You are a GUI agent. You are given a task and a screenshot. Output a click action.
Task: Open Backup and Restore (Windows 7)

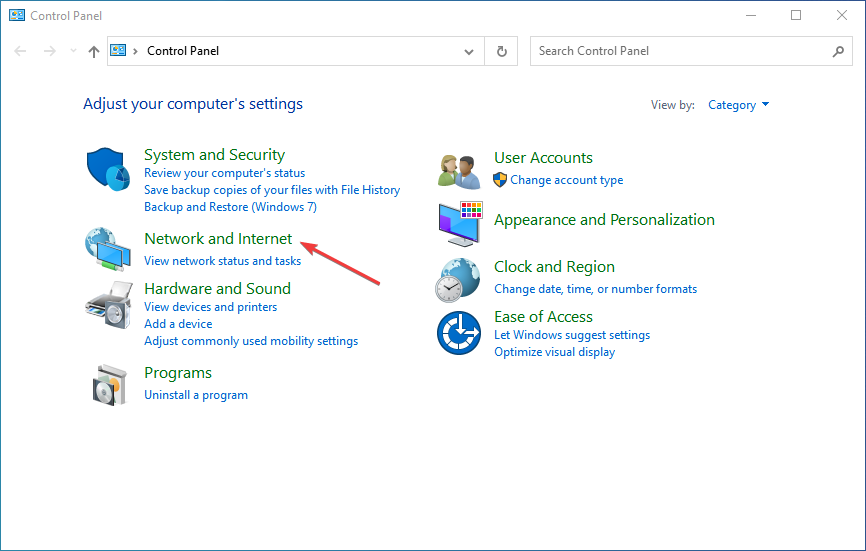pyautogui.click(x=230, y=207)
